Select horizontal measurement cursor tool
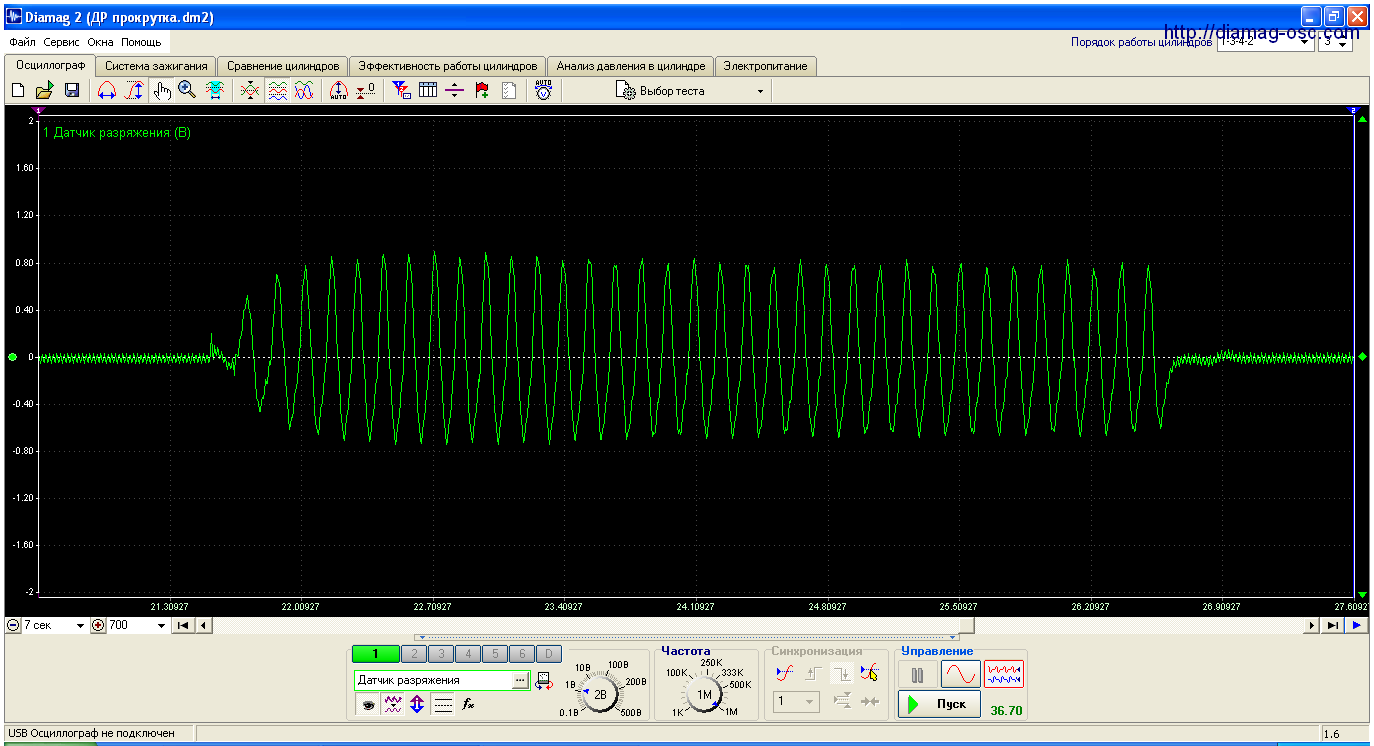Screen dimensions: 1374x746 (x=106, y=90)
